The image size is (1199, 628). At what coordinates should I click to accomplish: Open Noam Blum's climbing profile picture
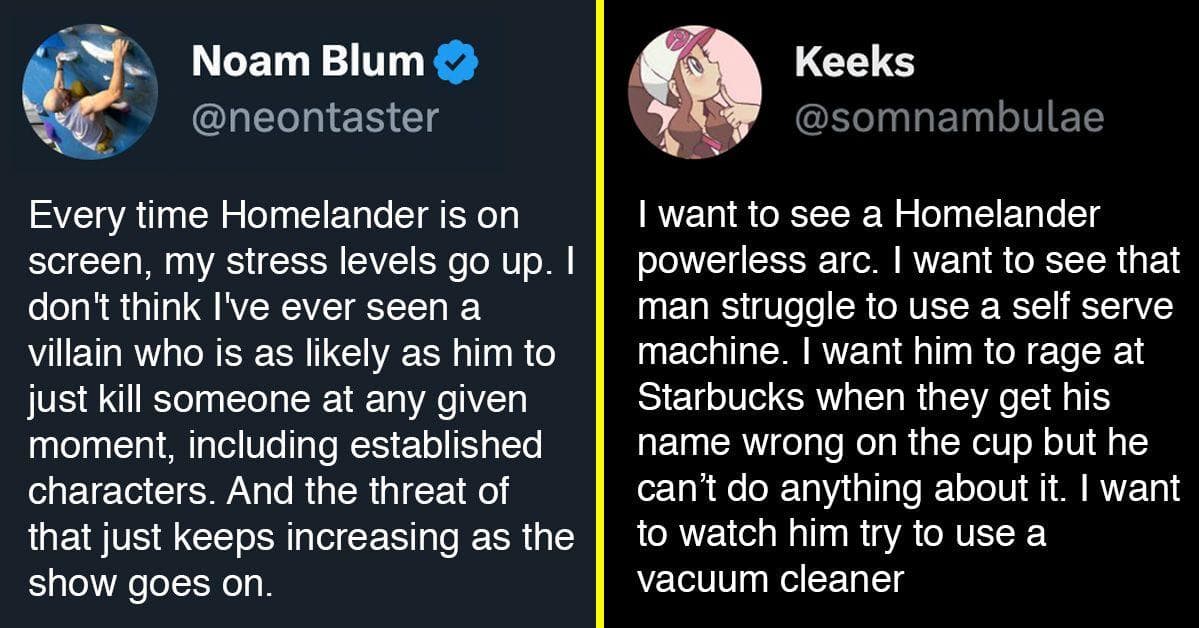coord(89,92)
